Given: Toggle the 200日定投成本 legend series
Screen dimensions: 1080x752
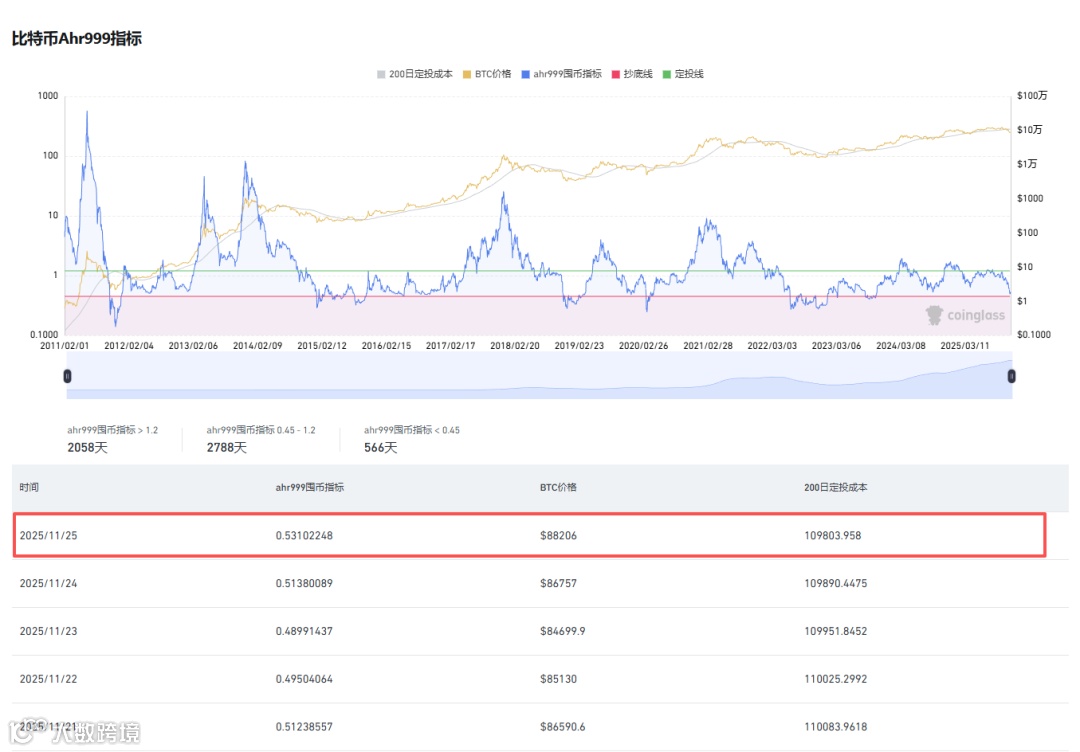Looking at the screenshot, I should (415, 74).
